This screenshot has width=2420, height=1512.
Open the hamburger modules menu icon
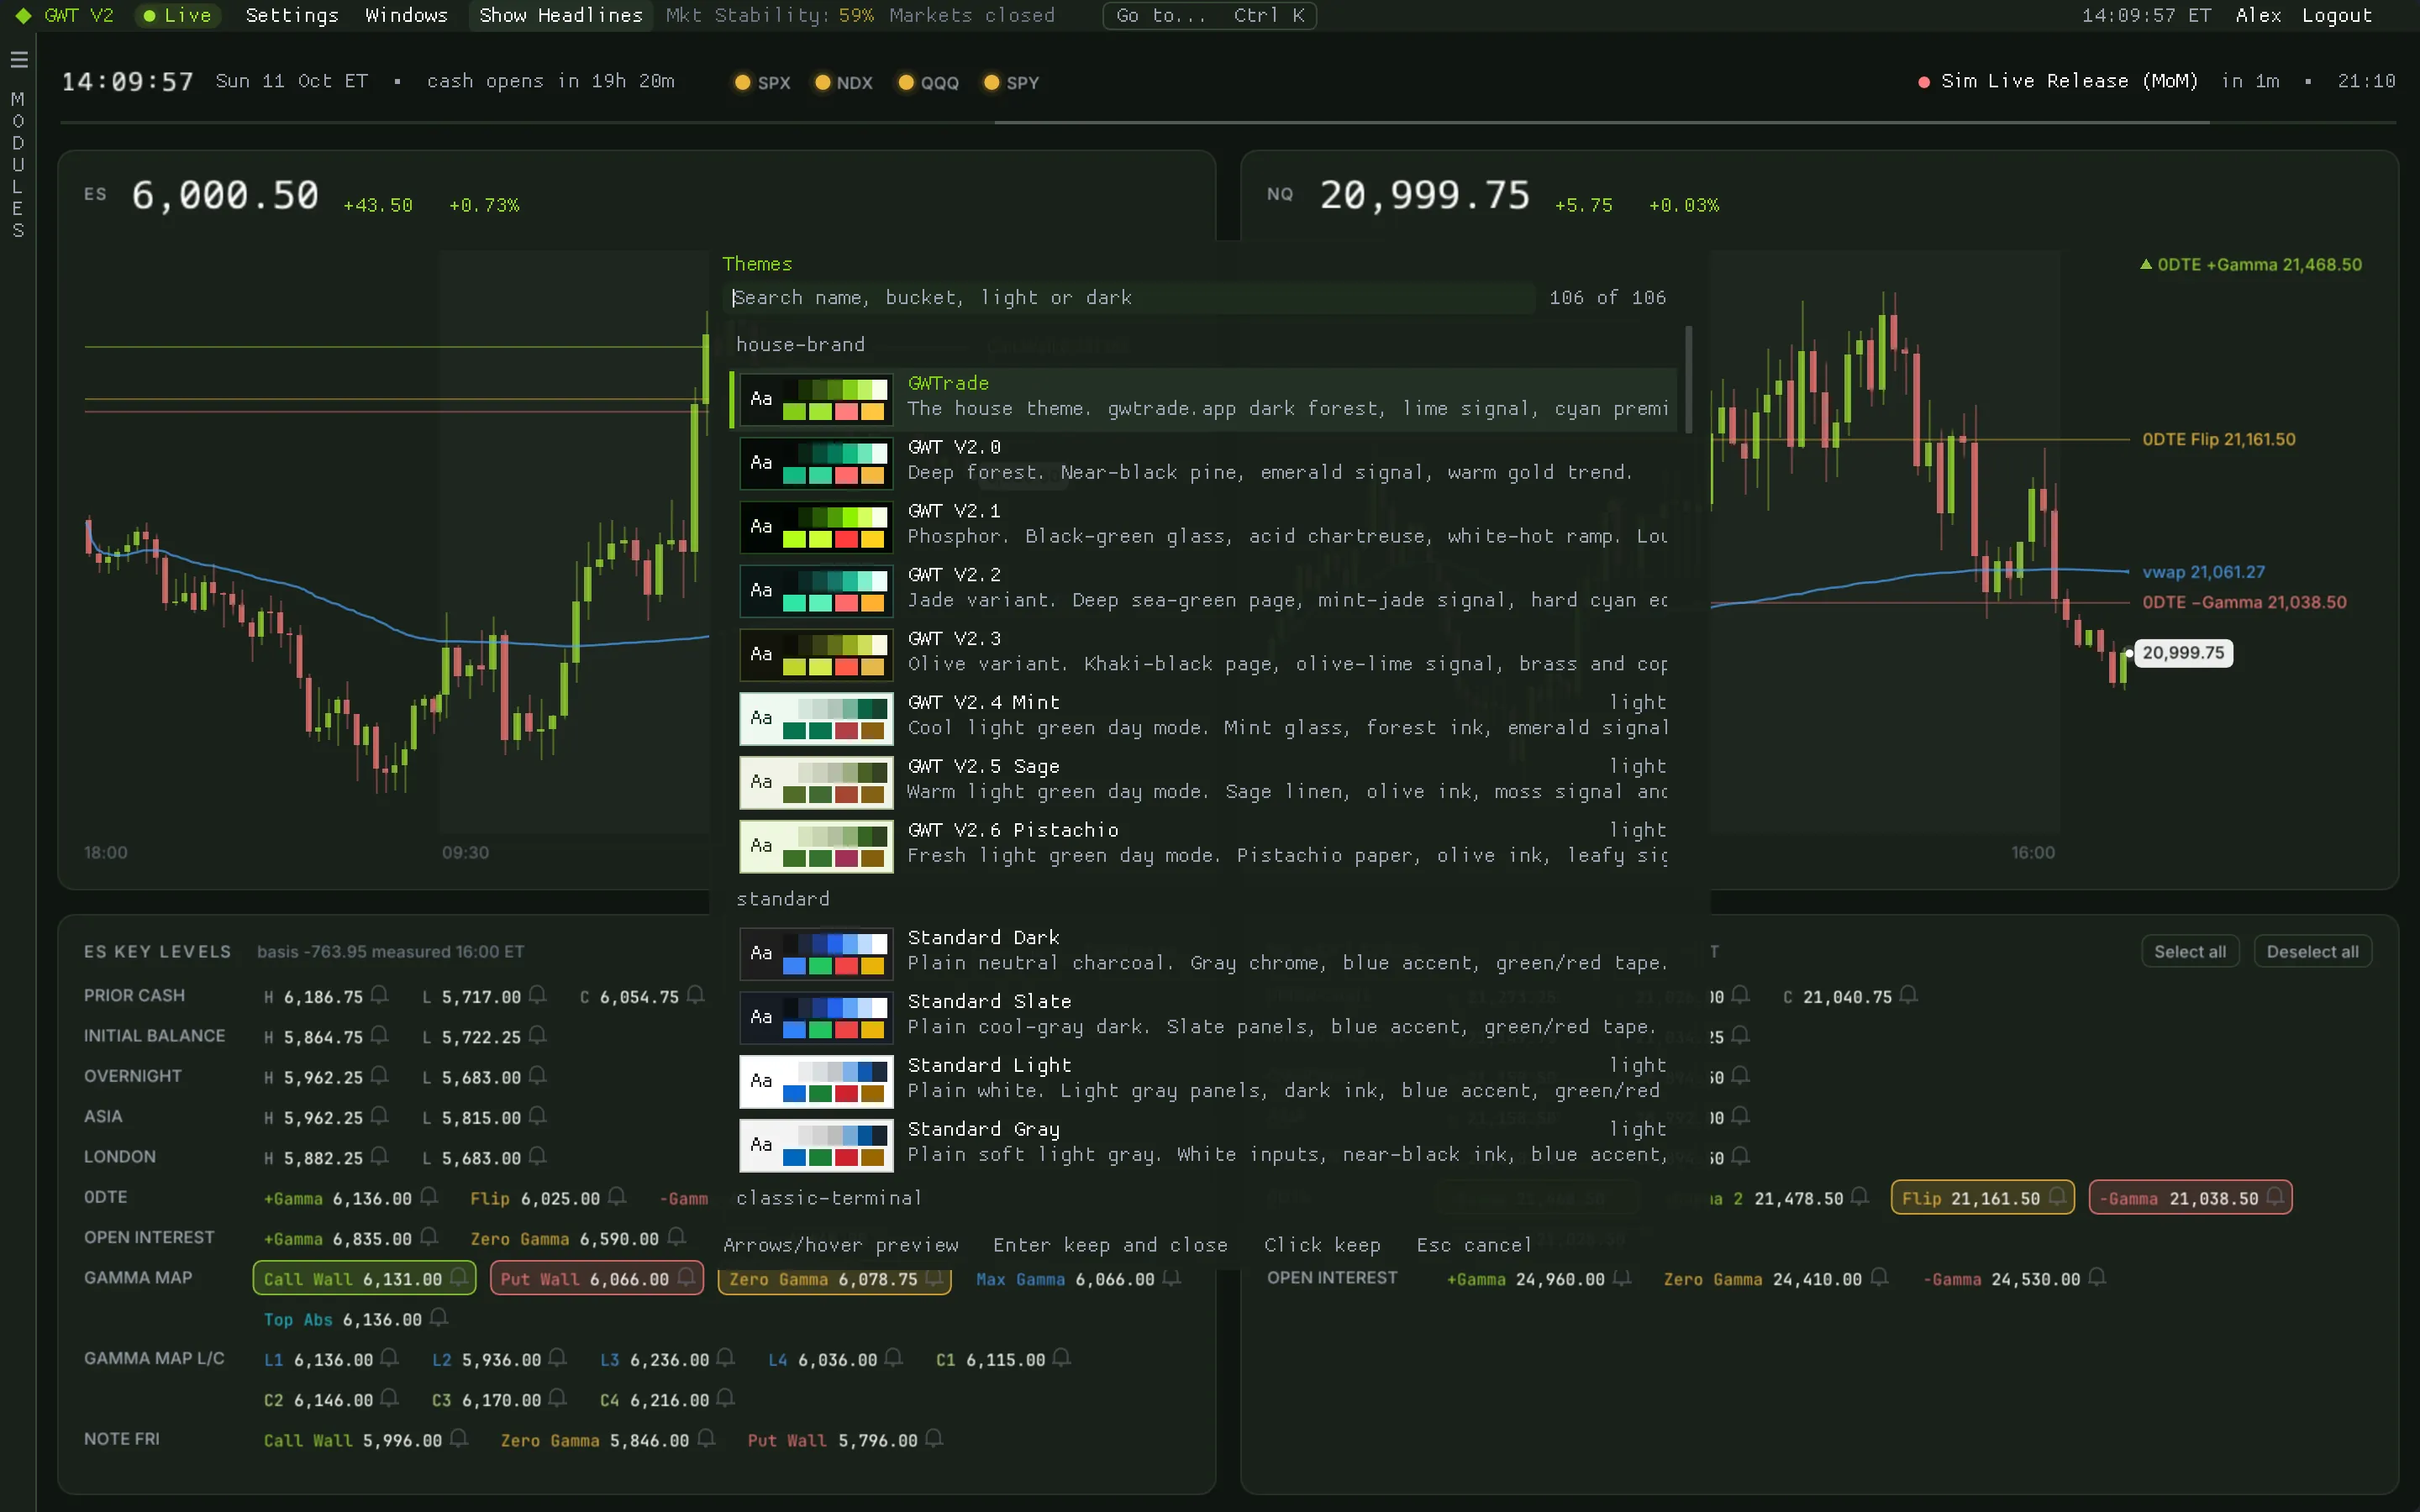click(19, 60)
